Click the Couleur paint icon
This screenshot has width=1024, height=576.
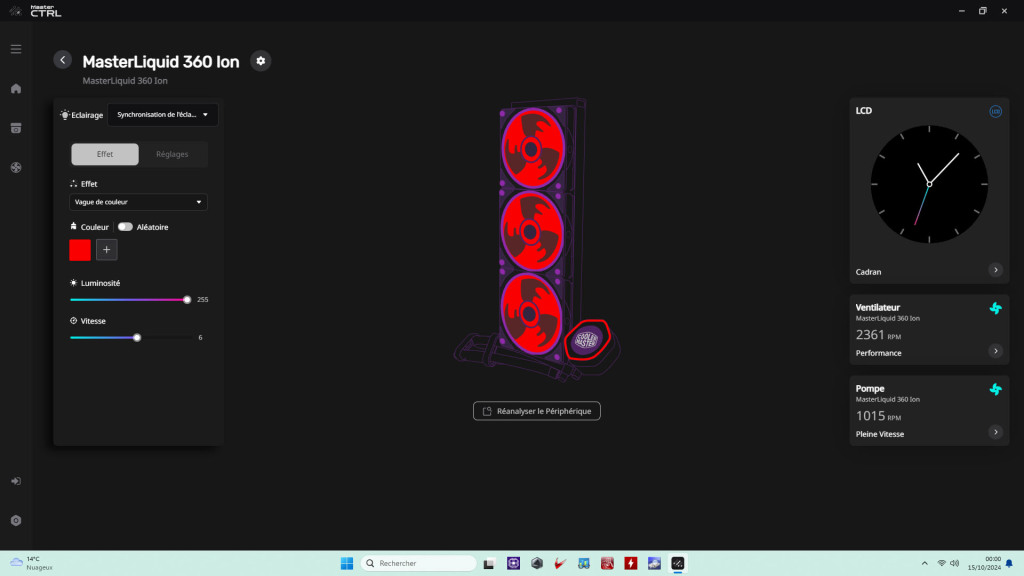(x=73, y=227)
